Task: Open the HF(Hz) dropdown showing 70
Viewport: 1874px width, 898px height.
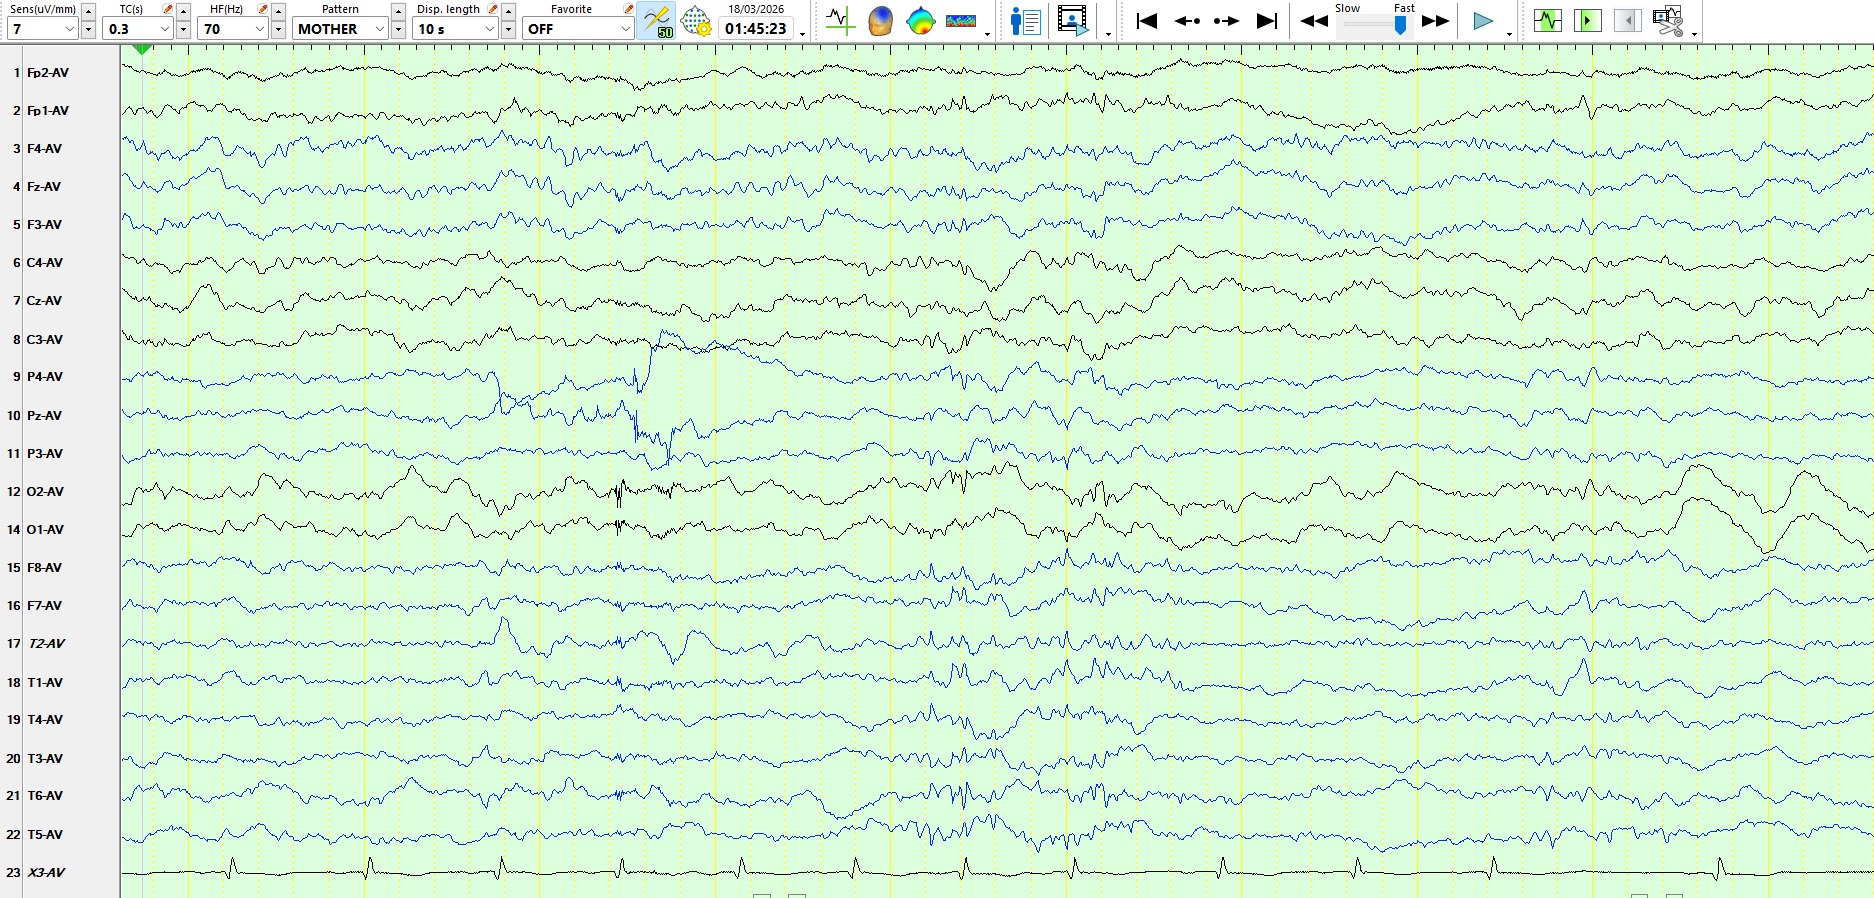Action: point(233,29)
